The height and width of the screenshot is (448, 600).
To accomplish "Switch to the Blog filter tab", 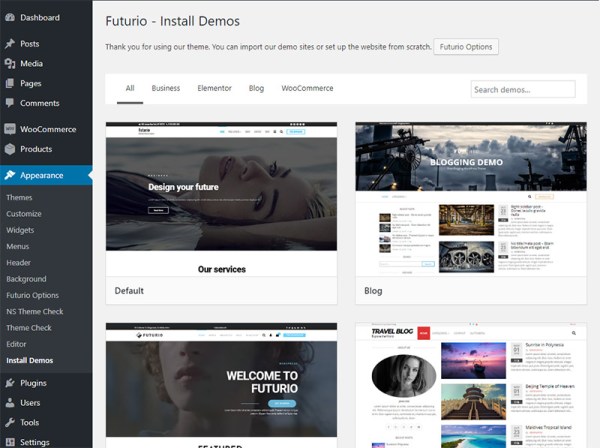I will 256,88.
